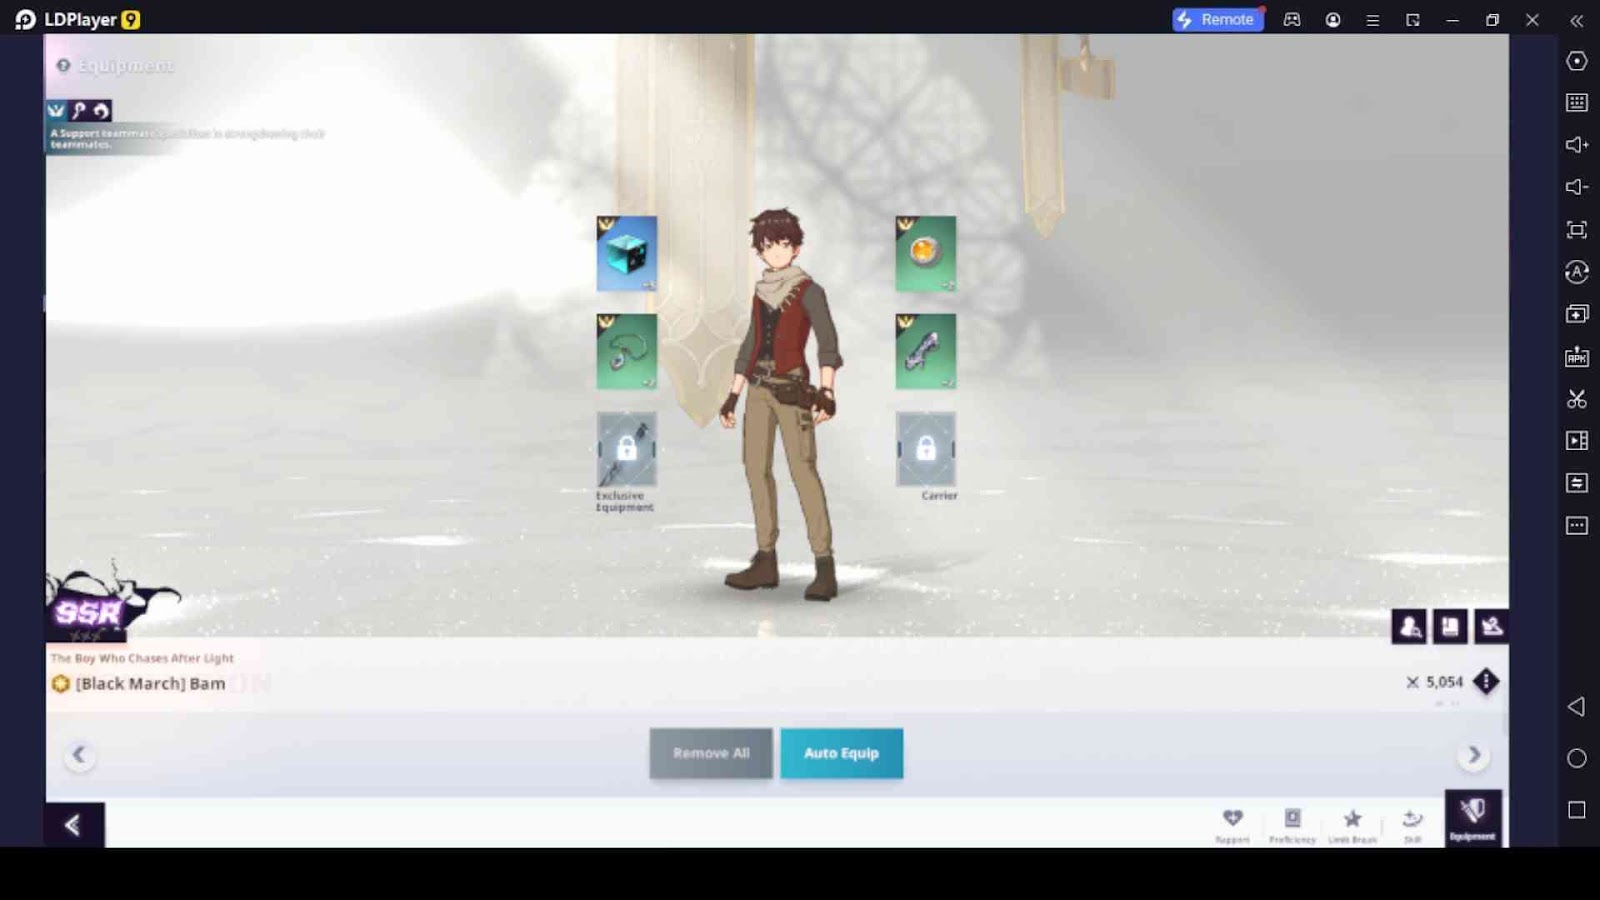The width and height of the screenshot is (1600, 900).
Task: Toggle LDPlayer fullscreen icon
Action: 1577,230
